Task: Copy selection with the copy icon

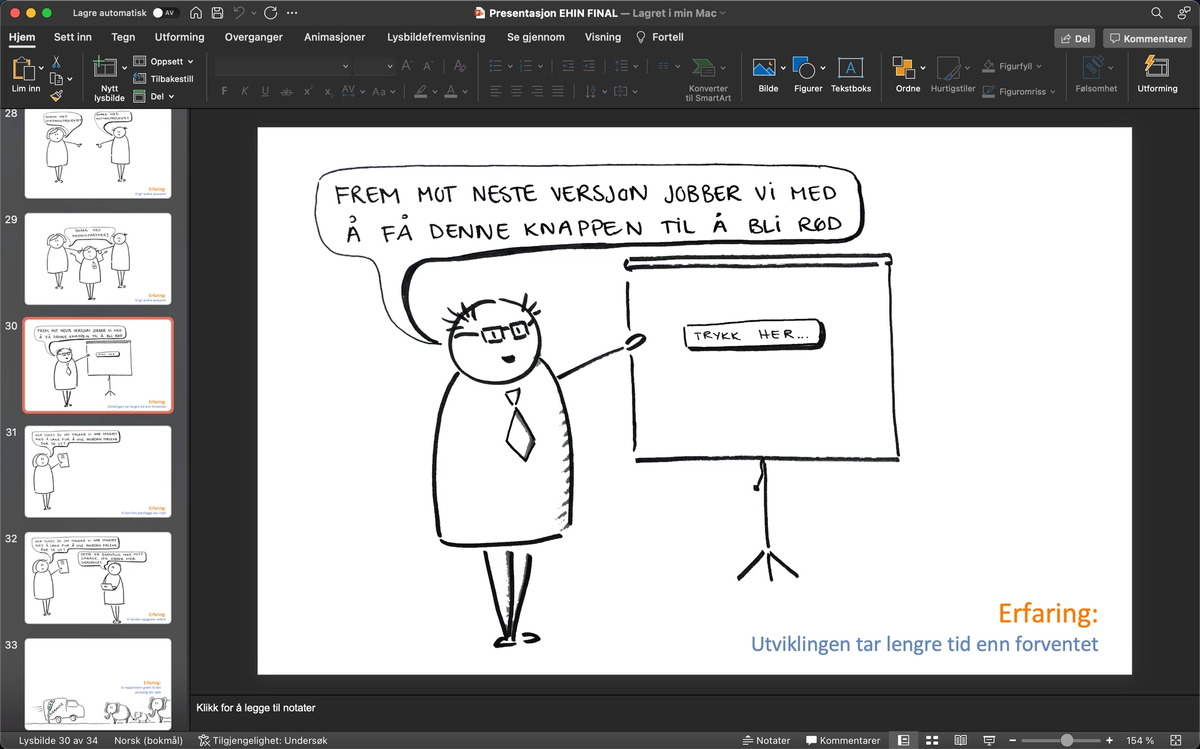Action: click(56, 79)
